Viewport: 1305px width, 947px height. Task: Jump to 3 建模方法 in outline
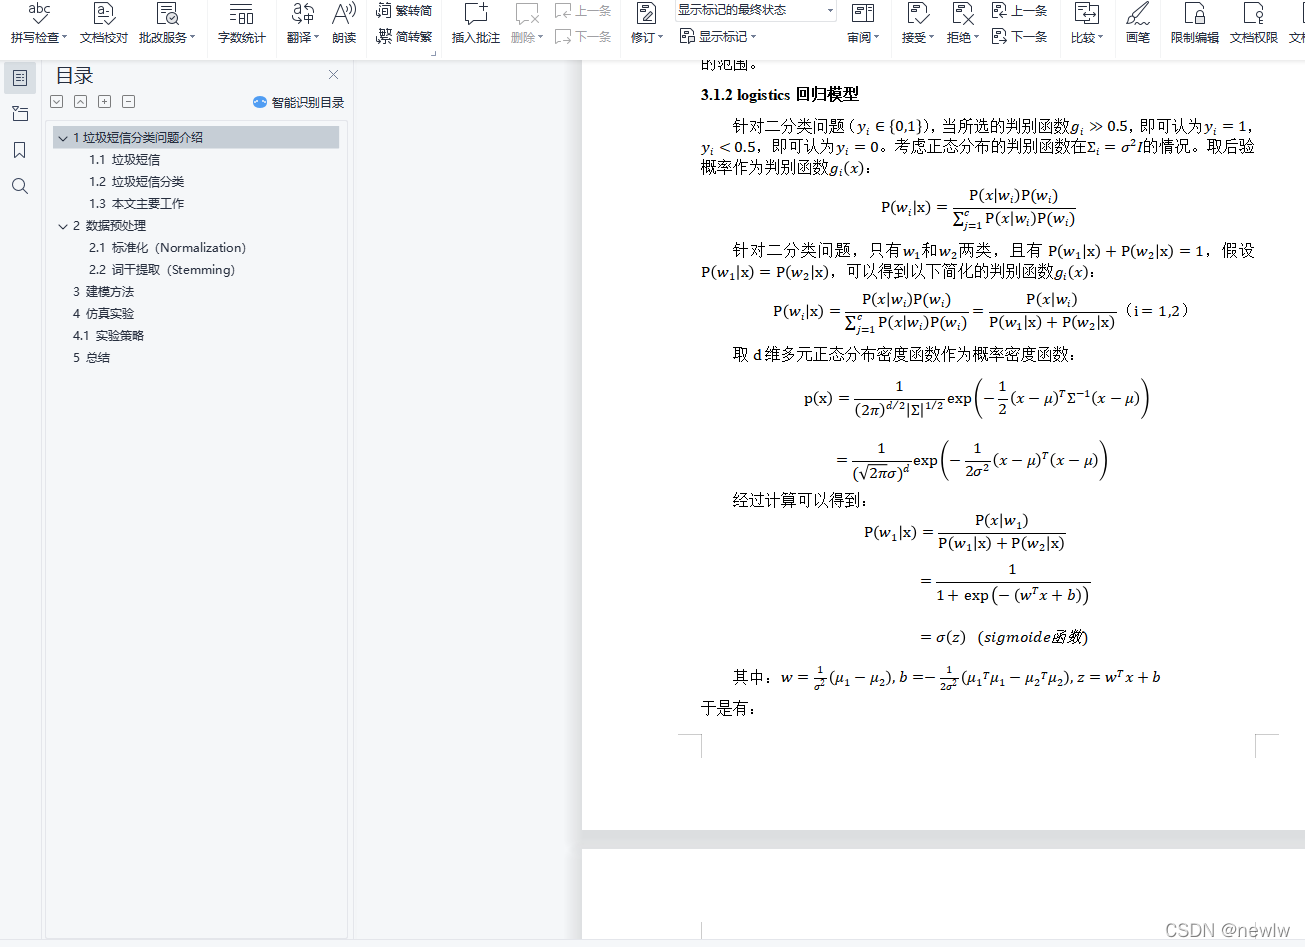[x=103, y=292]
